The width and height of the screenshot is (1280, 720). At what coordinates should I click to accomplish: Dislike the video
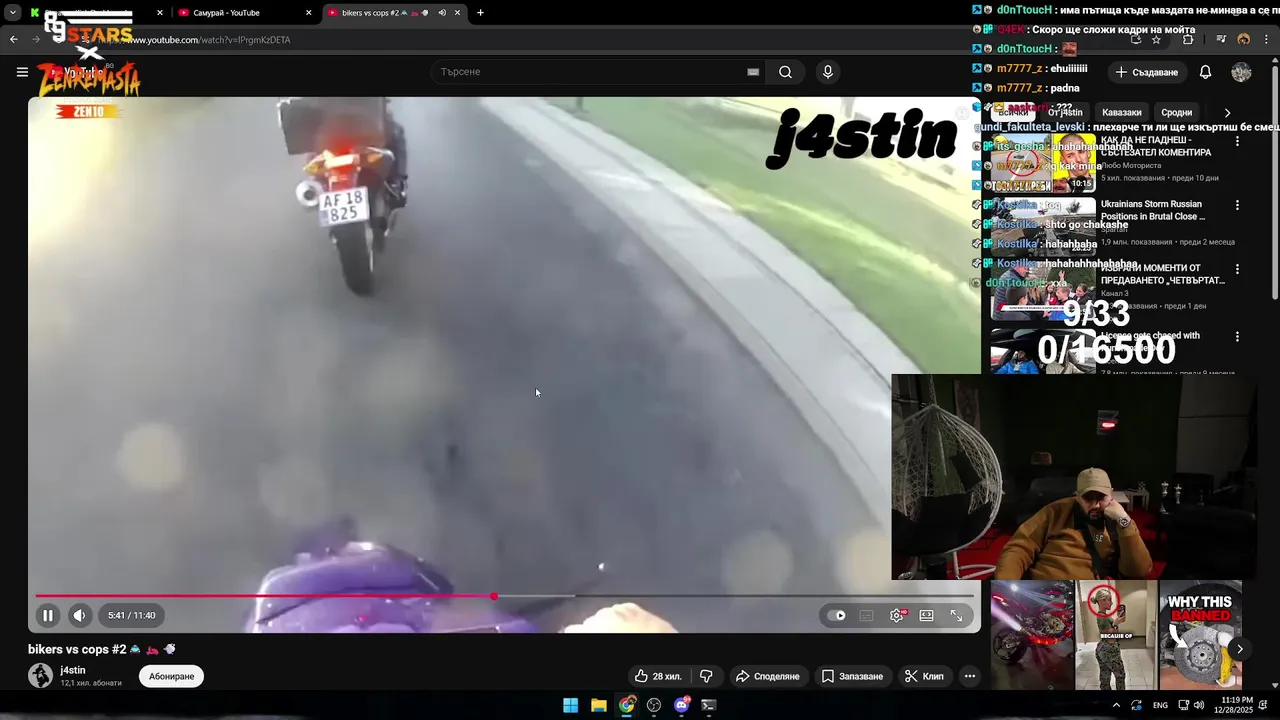(x=706, y=676)
